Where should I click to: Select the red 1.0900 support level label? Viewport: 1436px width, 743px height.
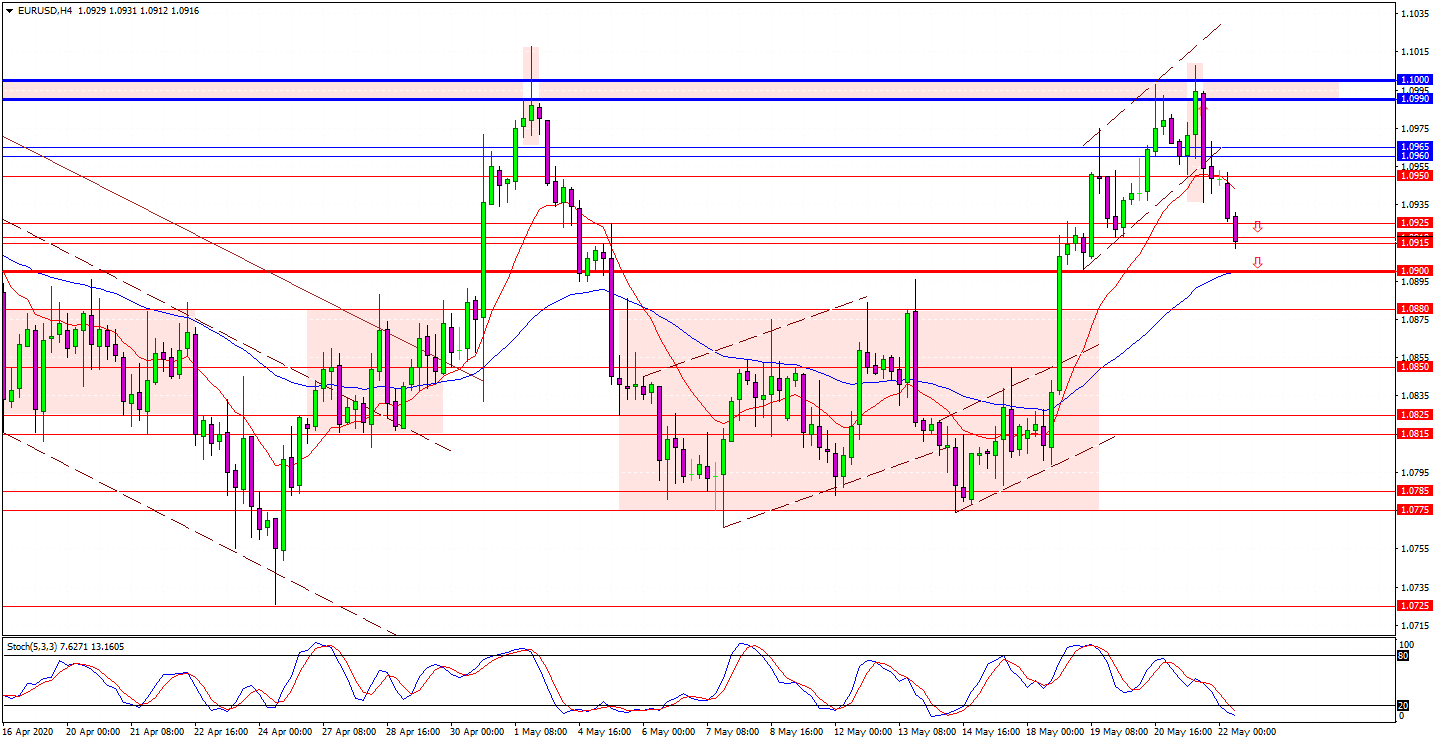click(1415, 271)
